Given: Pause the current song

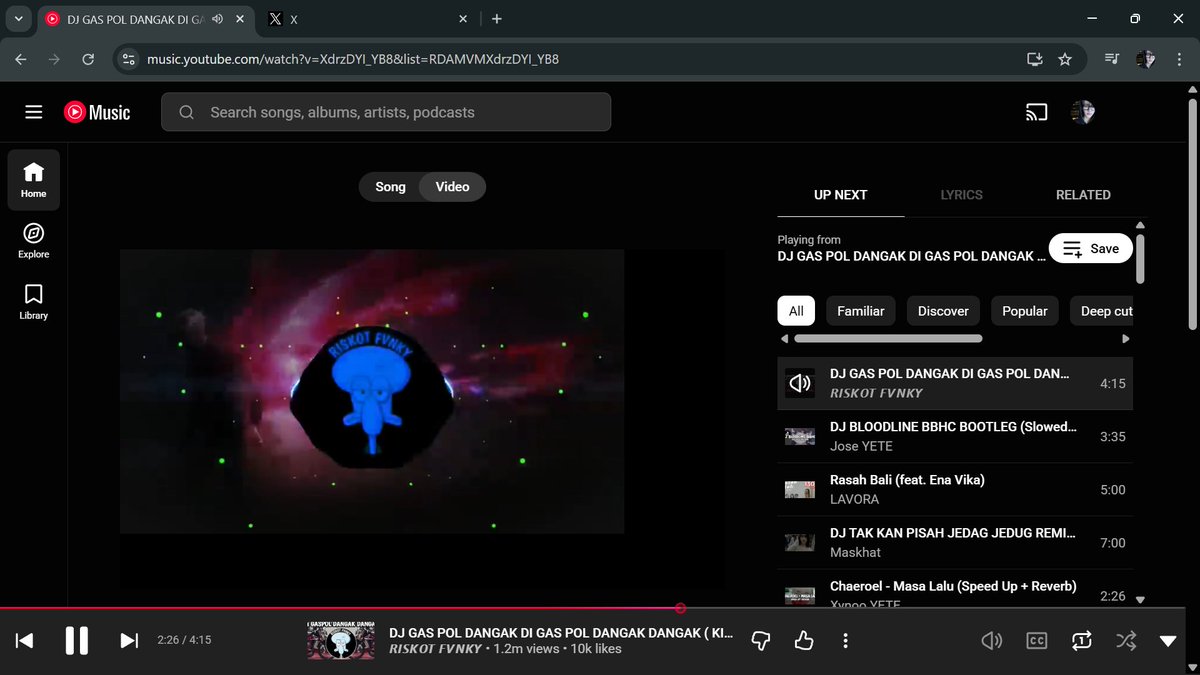Looking at the screenshot, I should pos(77,640).
